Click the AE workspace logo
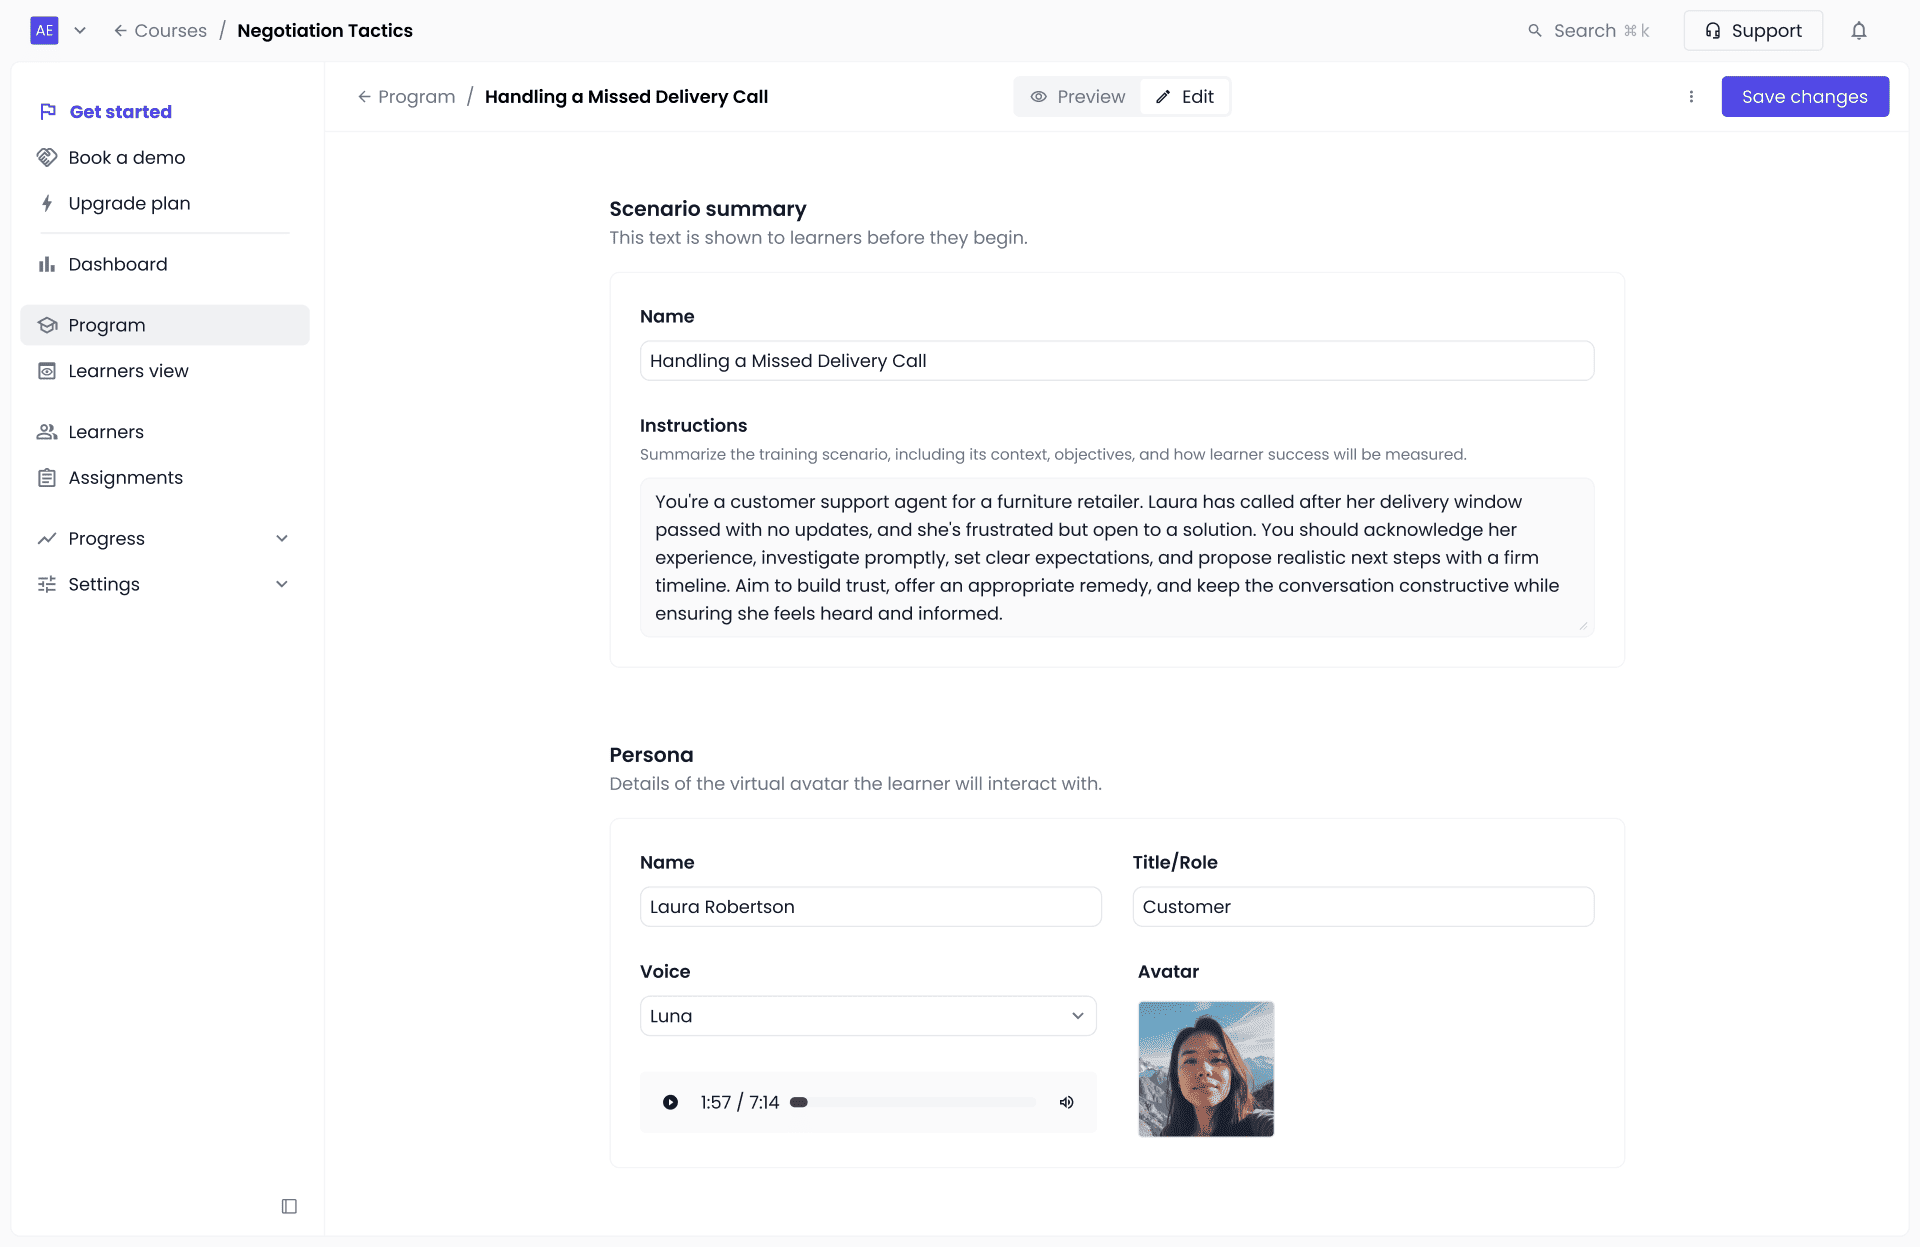Screen dimensions: 1920x1247 (x=45, y=31)
